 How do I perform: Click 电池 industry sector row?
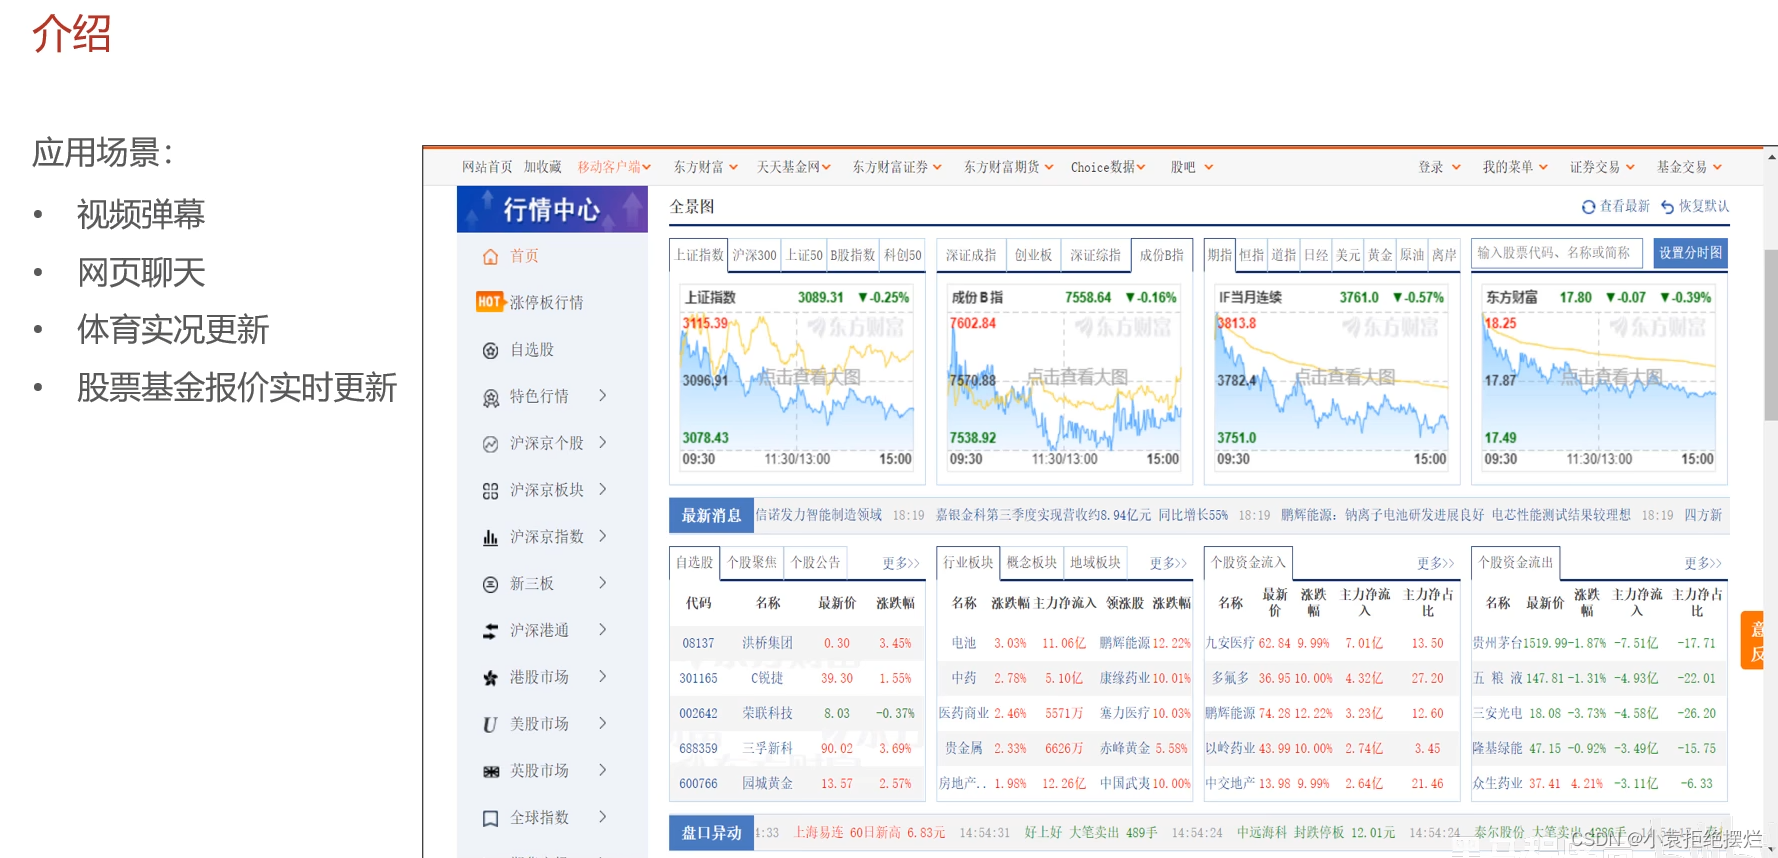coord(1064,643)
